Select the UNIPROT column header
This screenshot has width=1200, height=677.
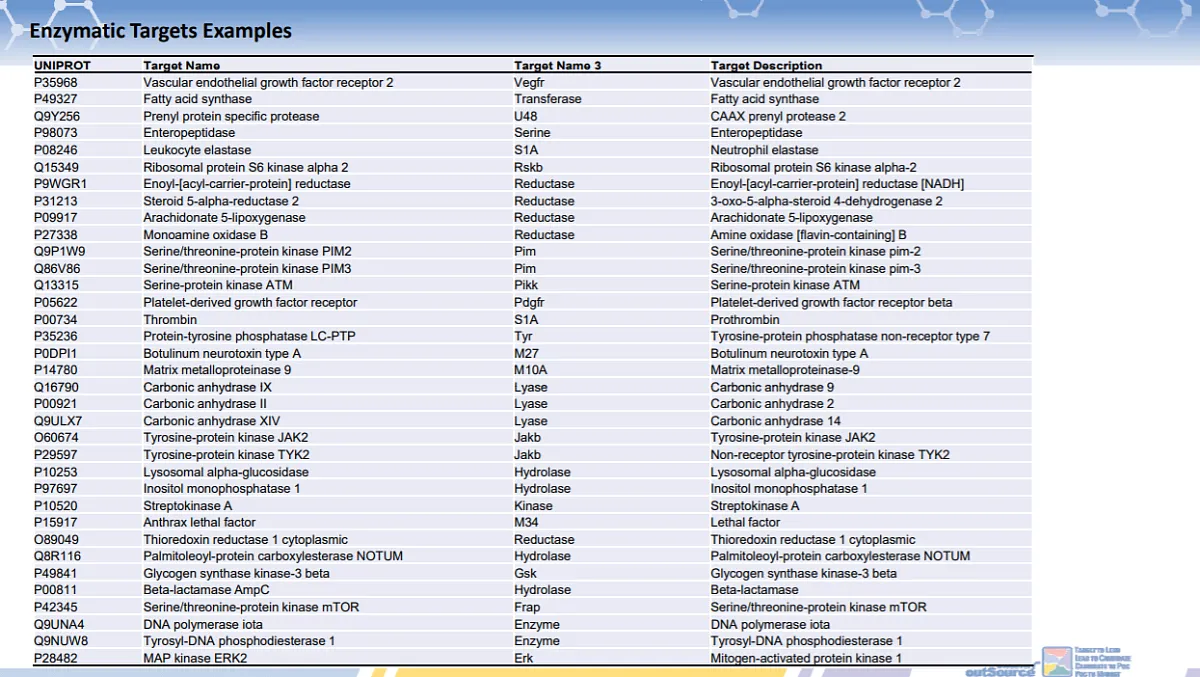pyautogui.click(x=58, y=65)
